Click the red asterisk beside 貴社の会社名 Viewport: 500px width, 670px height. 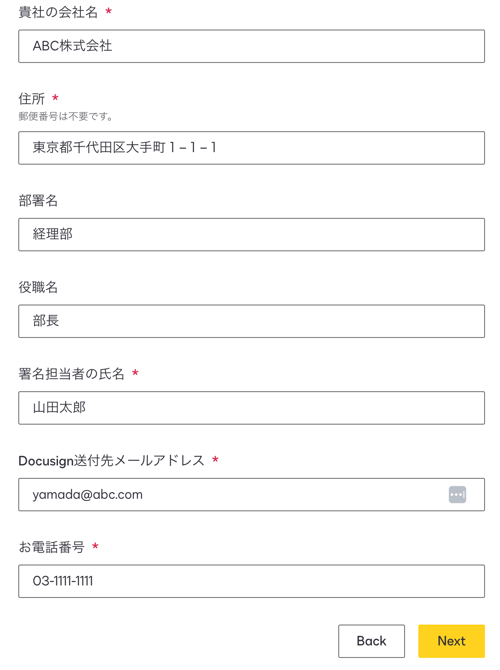click(x=109, y=11)
